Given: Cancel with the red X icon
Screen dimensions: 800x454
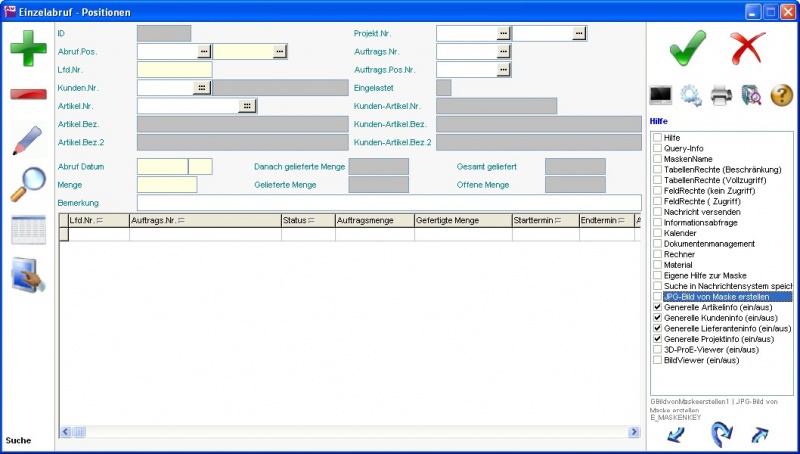Looking at the screenshot, I should 747,46.
